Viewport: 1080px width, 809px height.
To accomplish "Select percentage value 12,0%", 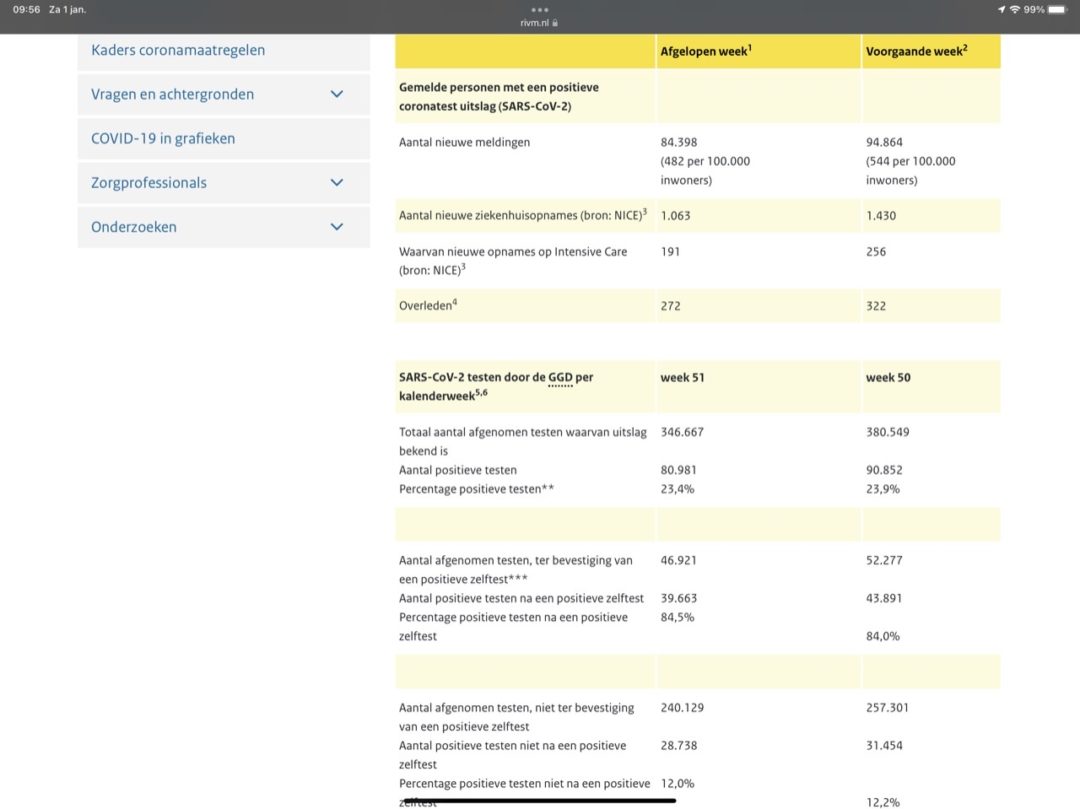I will click(x=677, y=784).
